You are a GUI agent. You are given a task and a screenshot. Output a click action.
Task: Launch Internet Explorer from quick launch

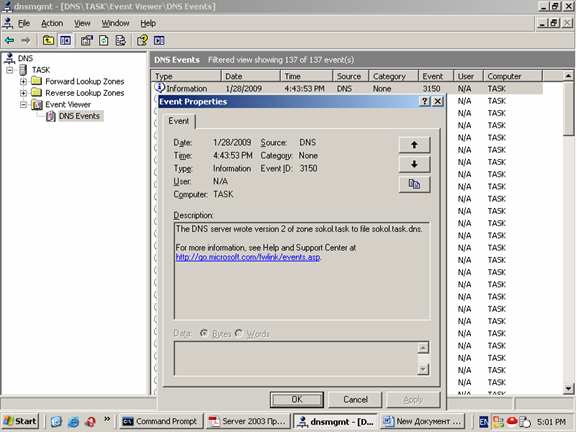click(73, 422)
